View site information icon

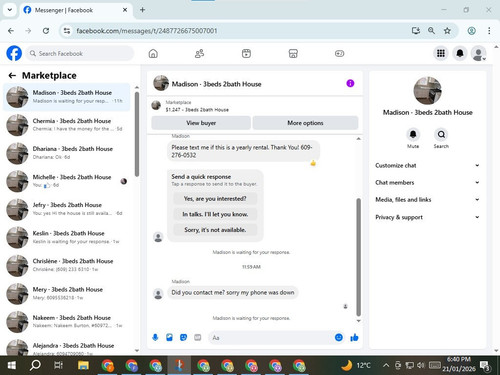point(67,31)
